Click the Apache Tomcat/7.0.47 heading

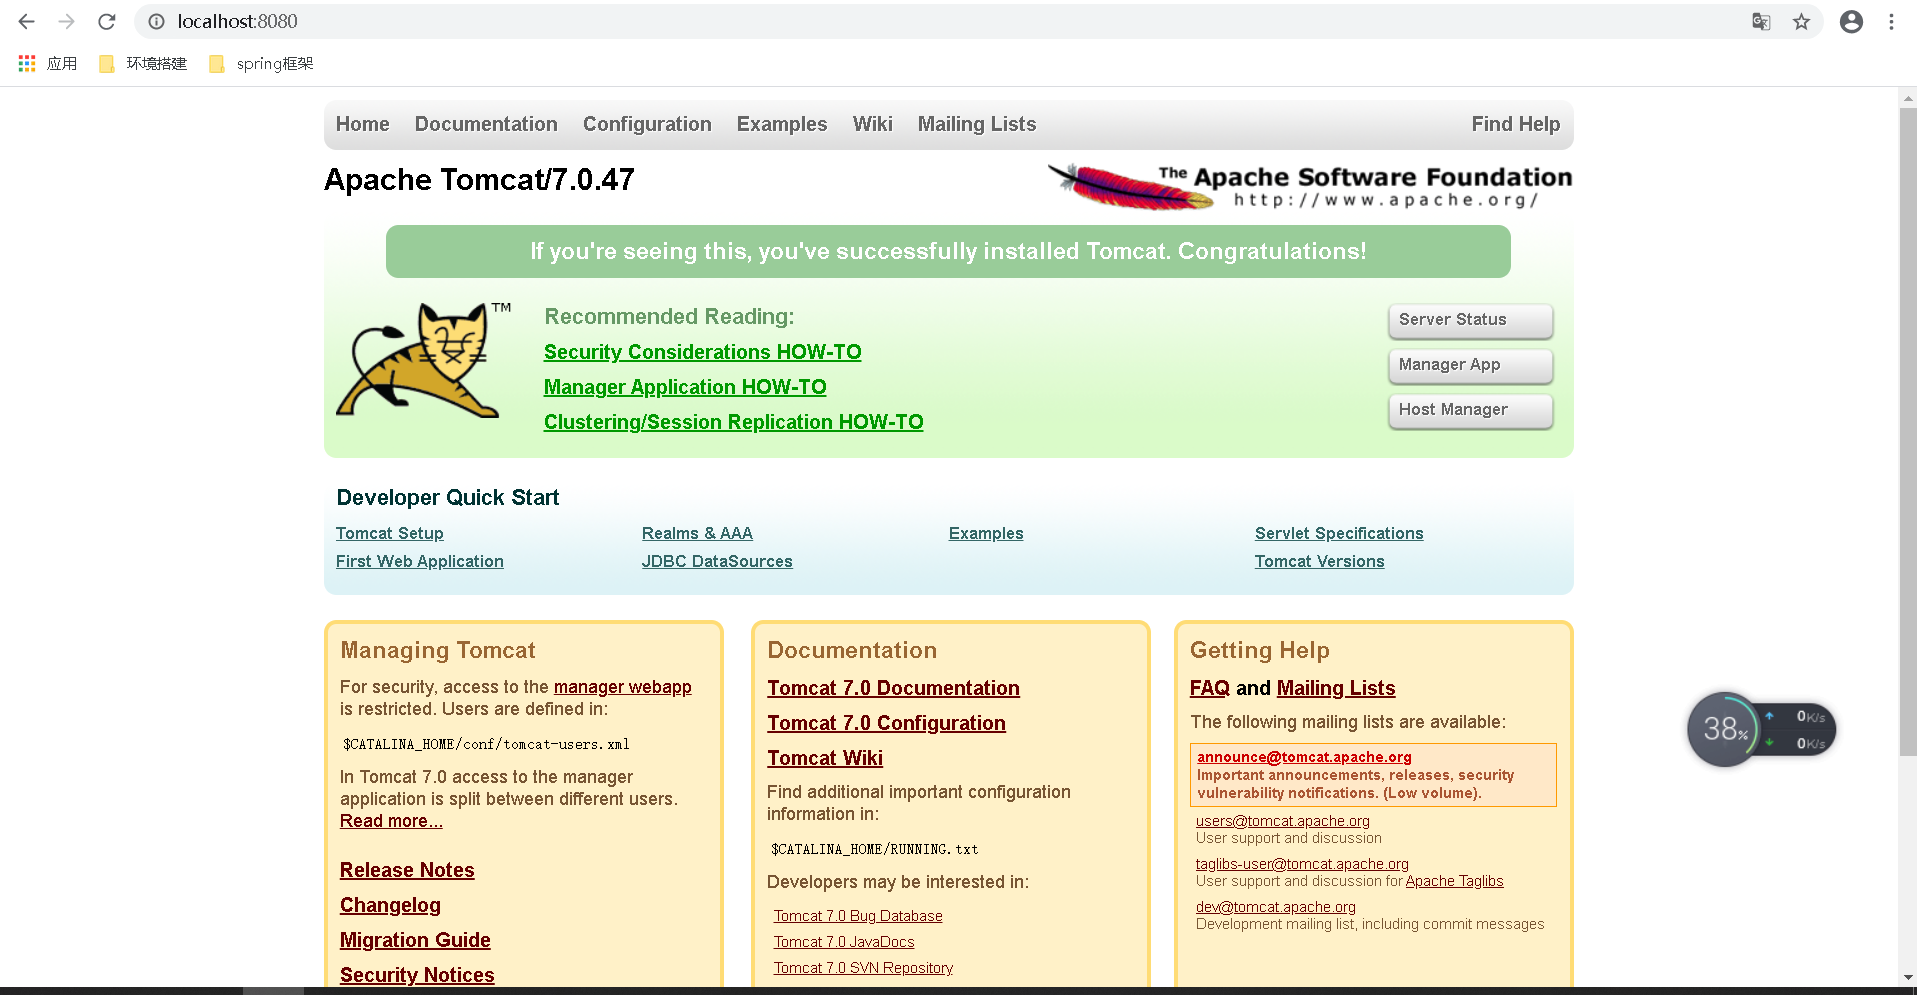(479, 180)
